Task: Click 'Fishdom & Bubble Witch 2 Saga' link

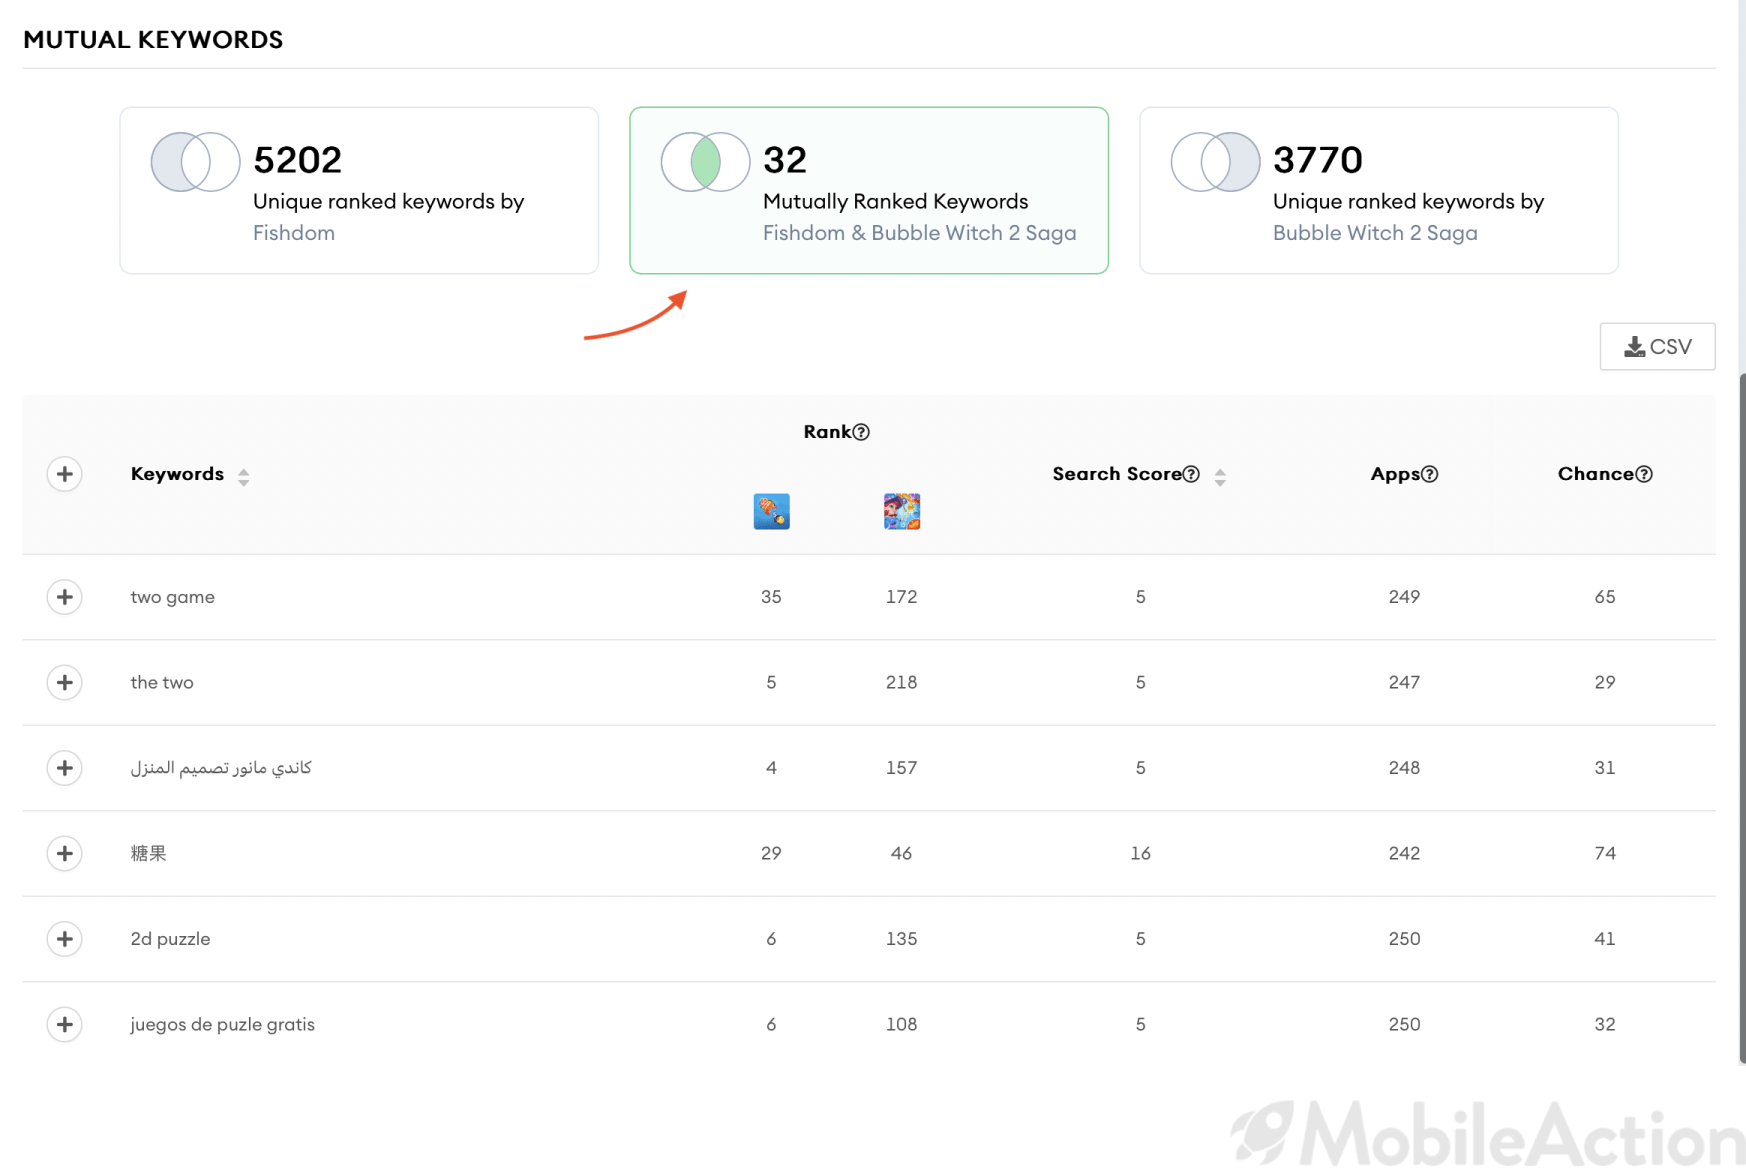Action: (919, 233)
